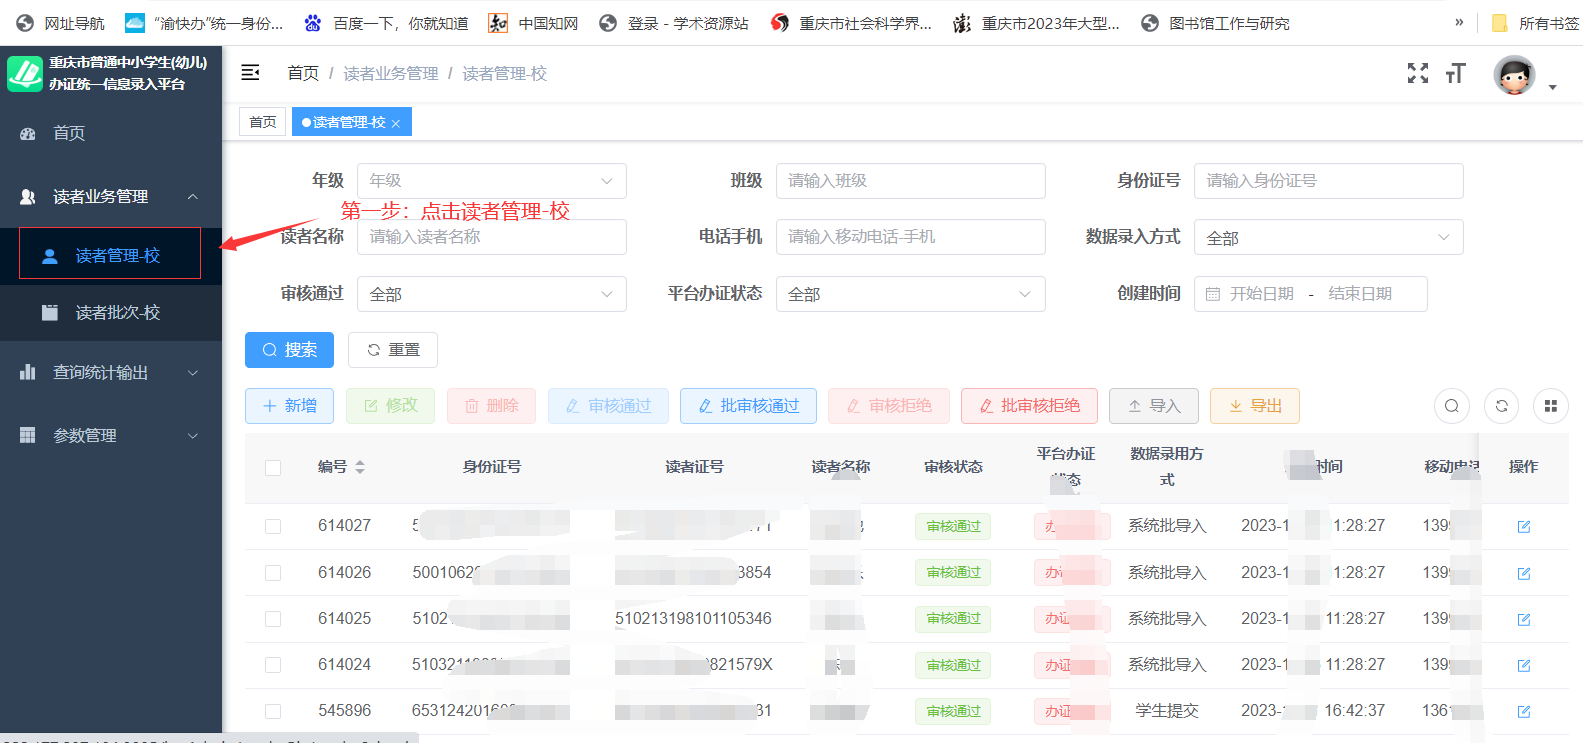Click the 导入 button
This screenshot has width=1583, height=743.
pyautogui.click(x=1154, y=406)
